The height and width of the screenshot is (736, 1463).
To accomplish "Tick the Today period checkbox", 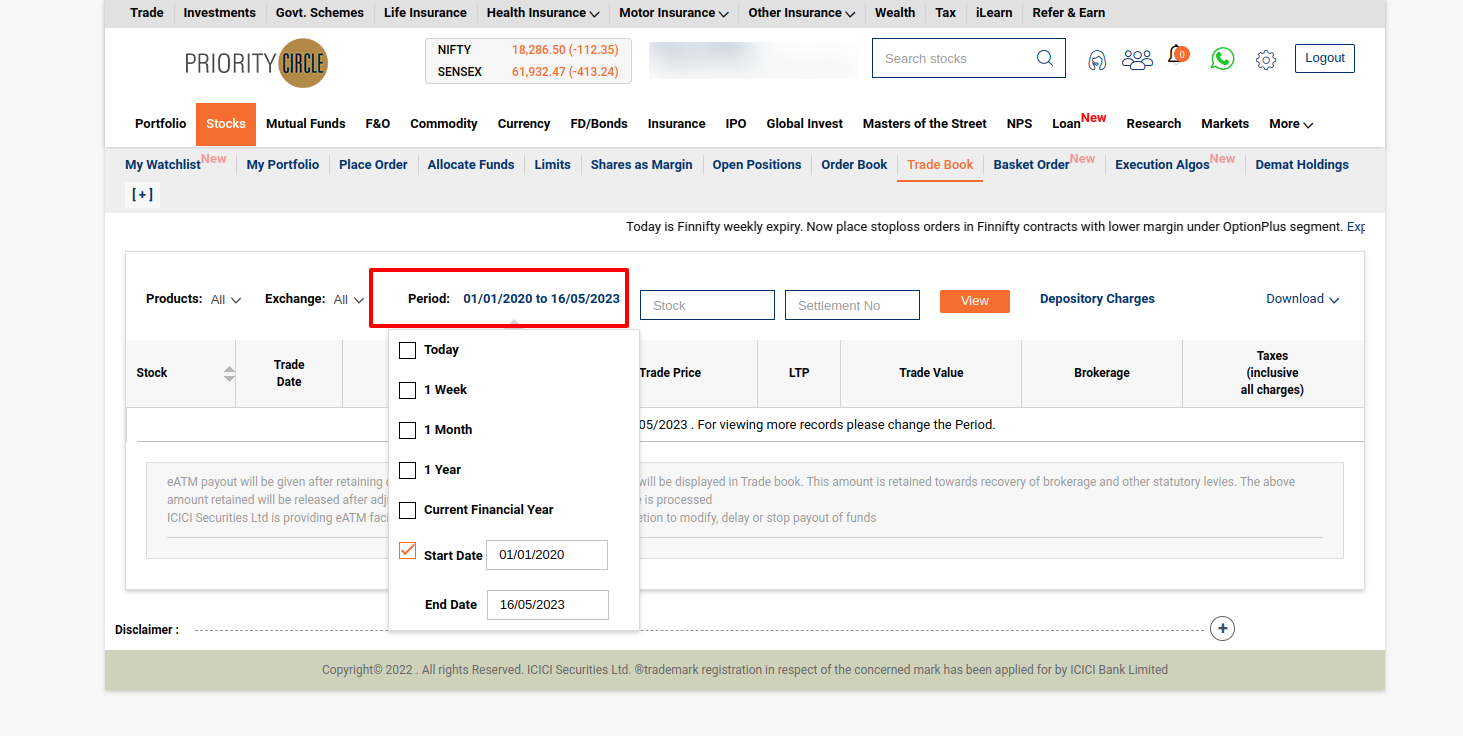I will point(408,350).
